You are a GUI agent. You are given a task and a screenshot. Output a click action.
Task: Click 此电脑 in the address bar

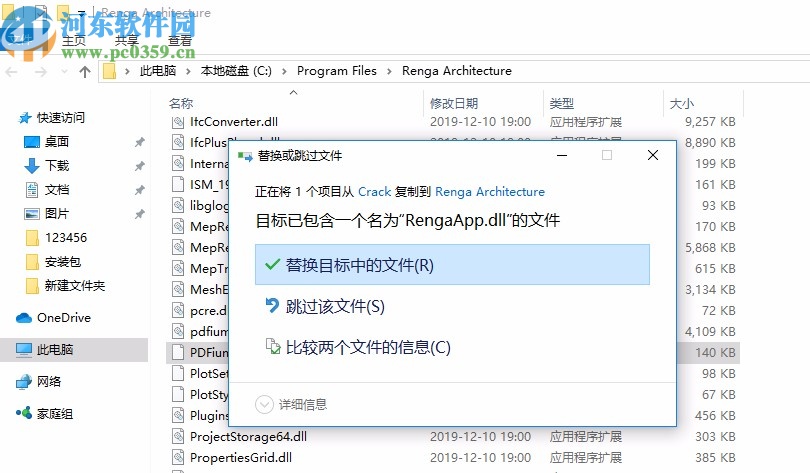click(x=158, y=71)
